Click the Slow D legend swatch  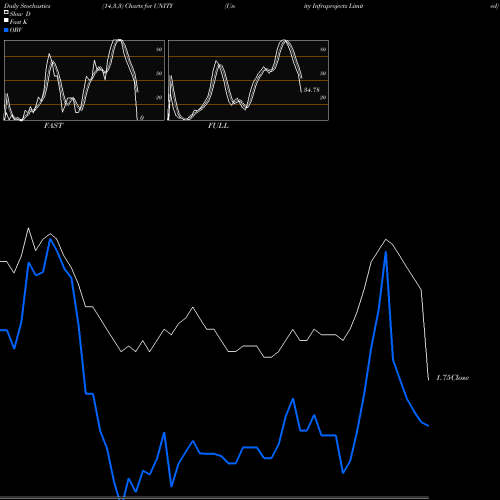pos(6,13)
